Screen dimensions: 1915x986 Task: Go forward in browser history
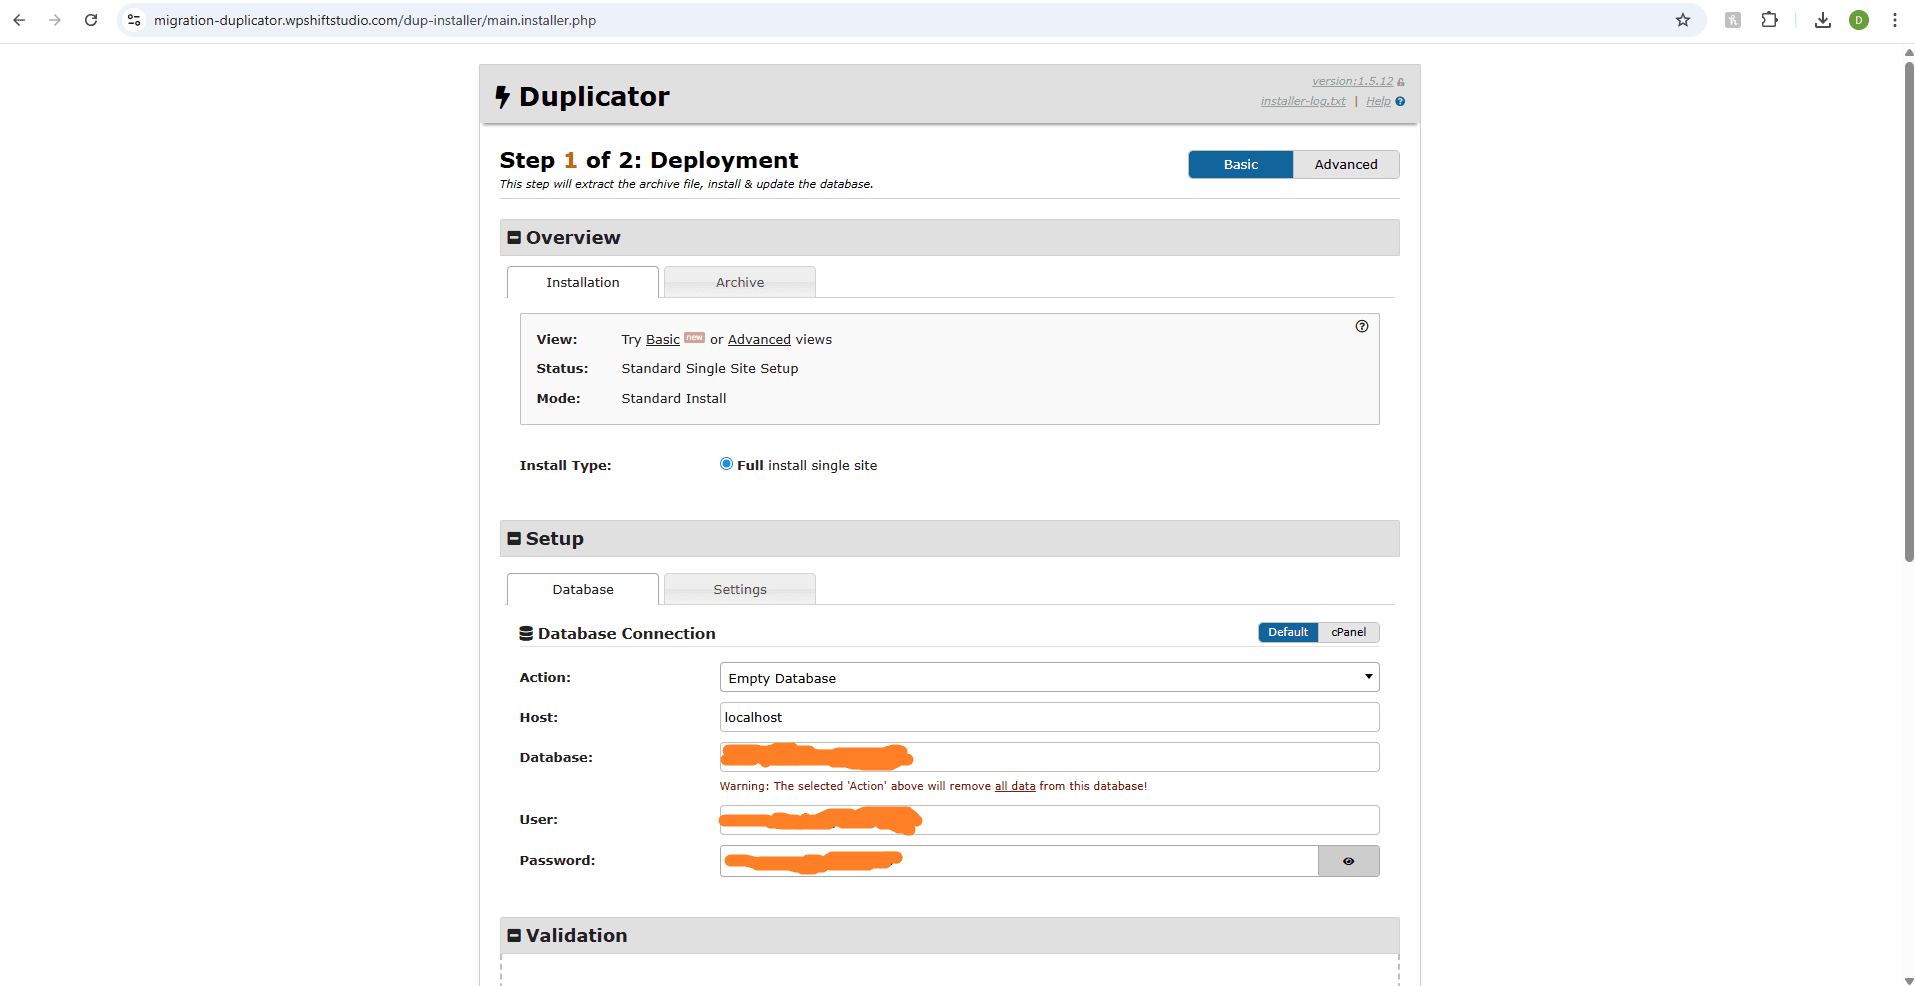tap(55, 20)
